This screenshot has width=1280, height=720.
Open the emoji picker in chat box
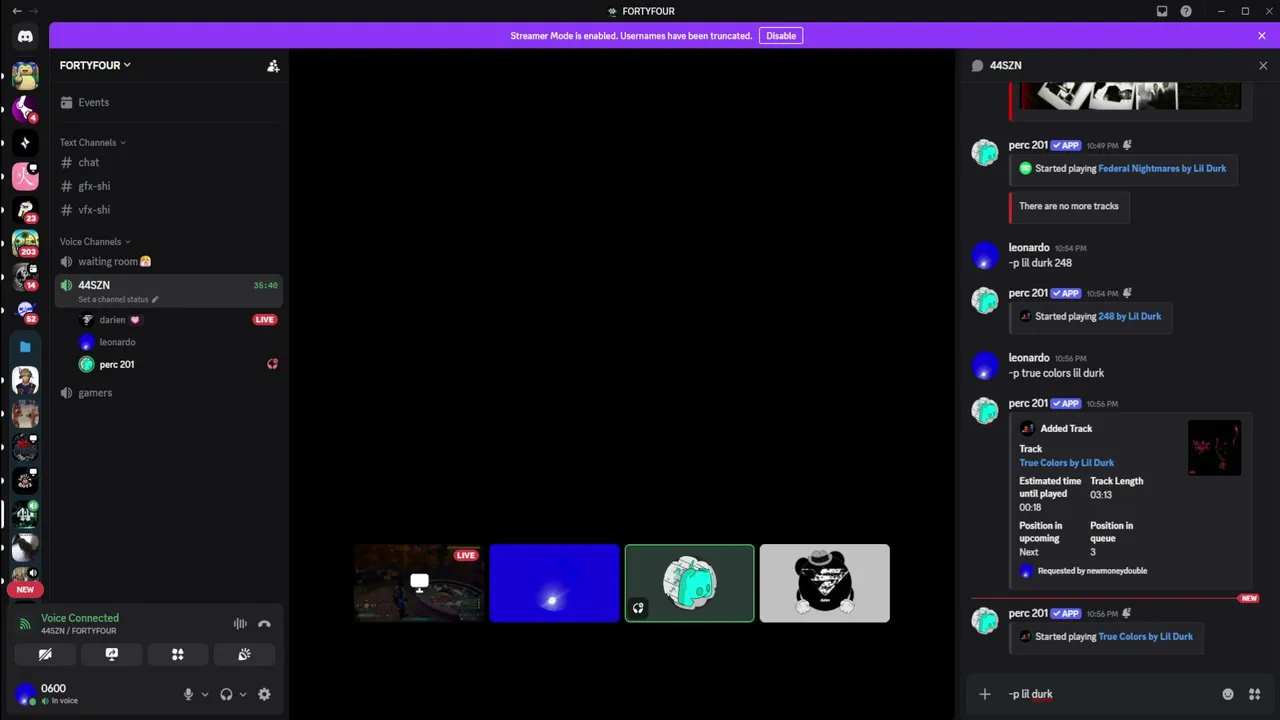click(x=1228, y=694)
